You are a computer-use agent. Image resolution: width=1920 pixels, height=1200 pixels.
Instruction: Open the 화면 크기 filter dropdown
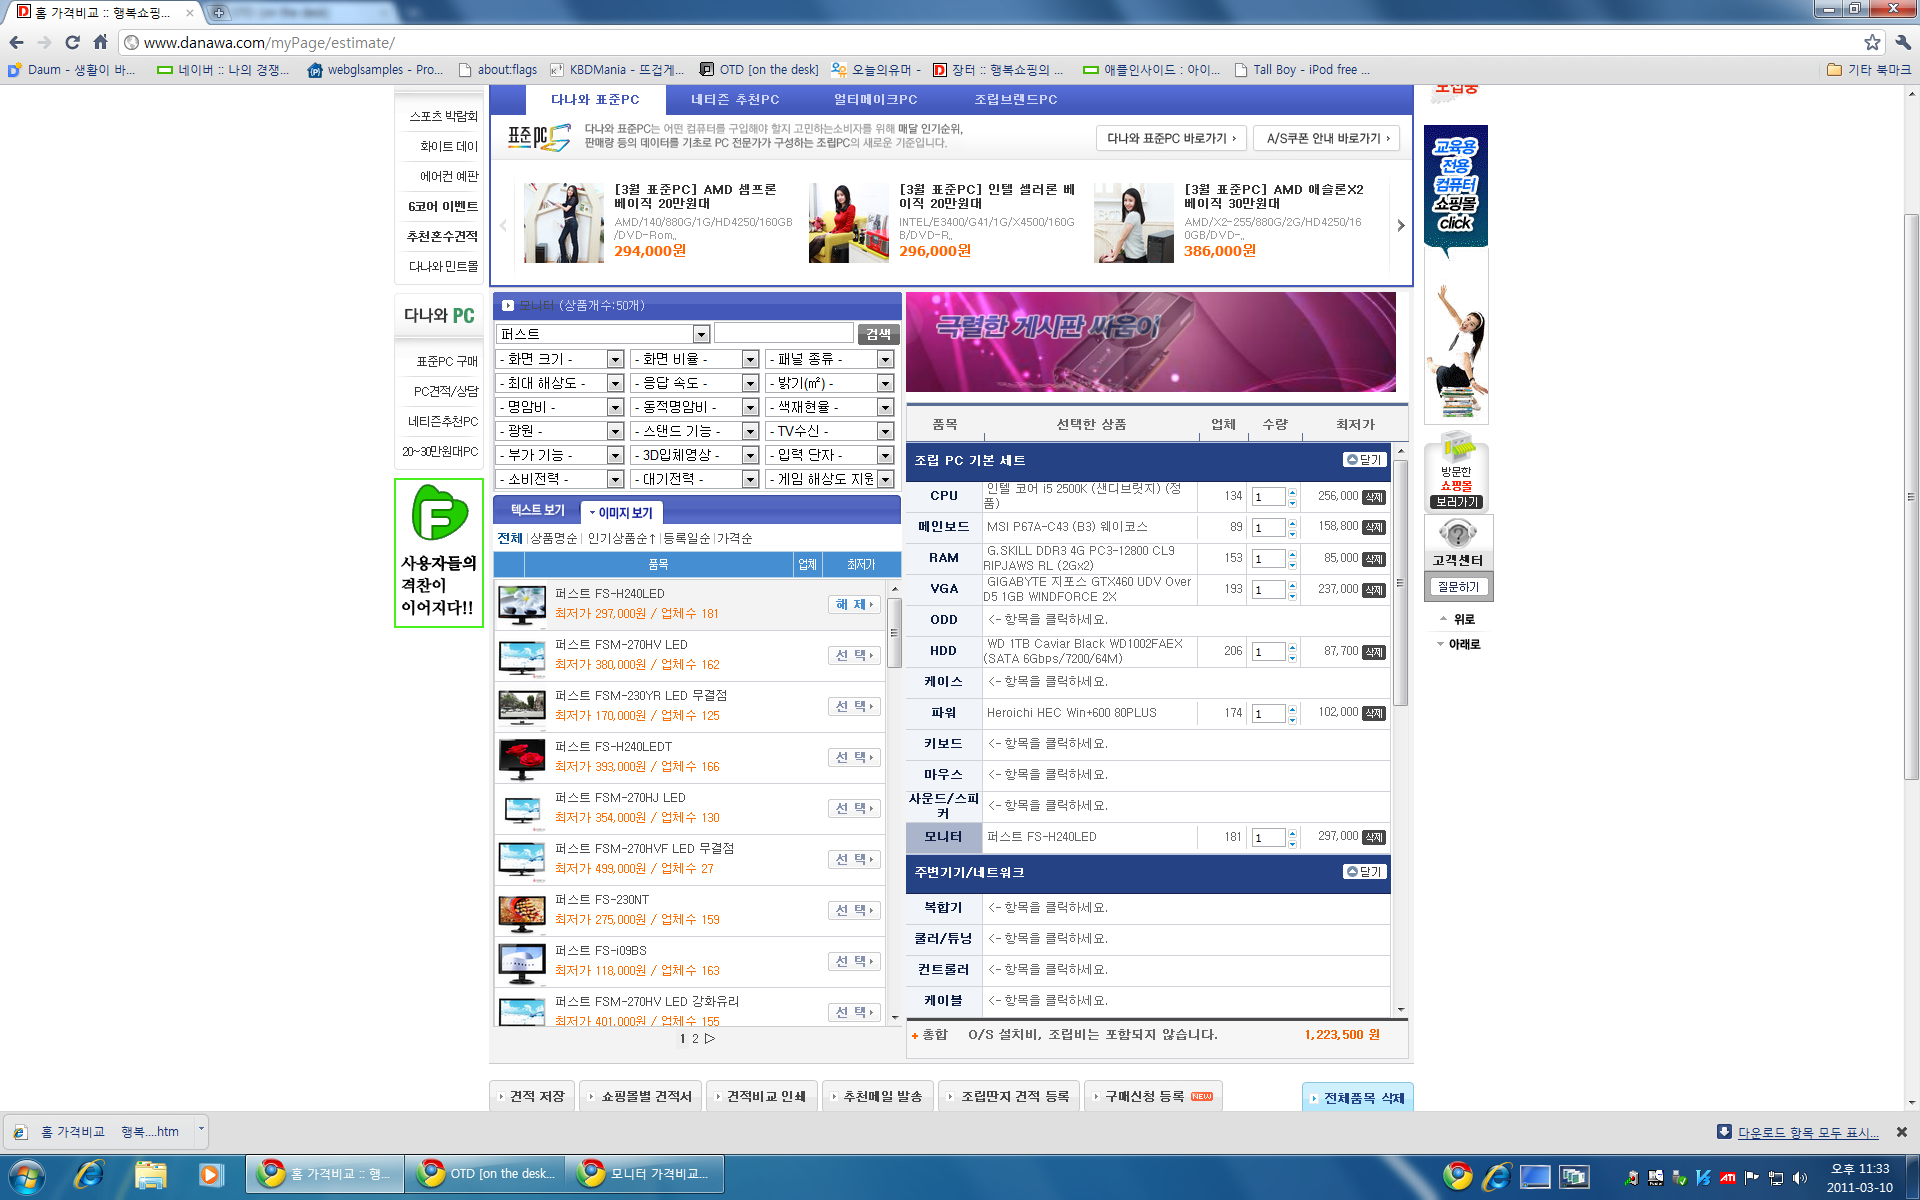(x=560, y=359)
